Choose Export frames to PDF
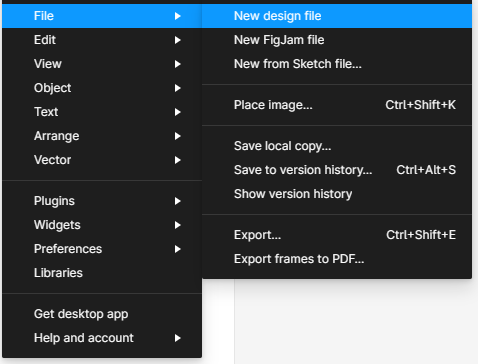Screen dimensions: 478x364 337,259
